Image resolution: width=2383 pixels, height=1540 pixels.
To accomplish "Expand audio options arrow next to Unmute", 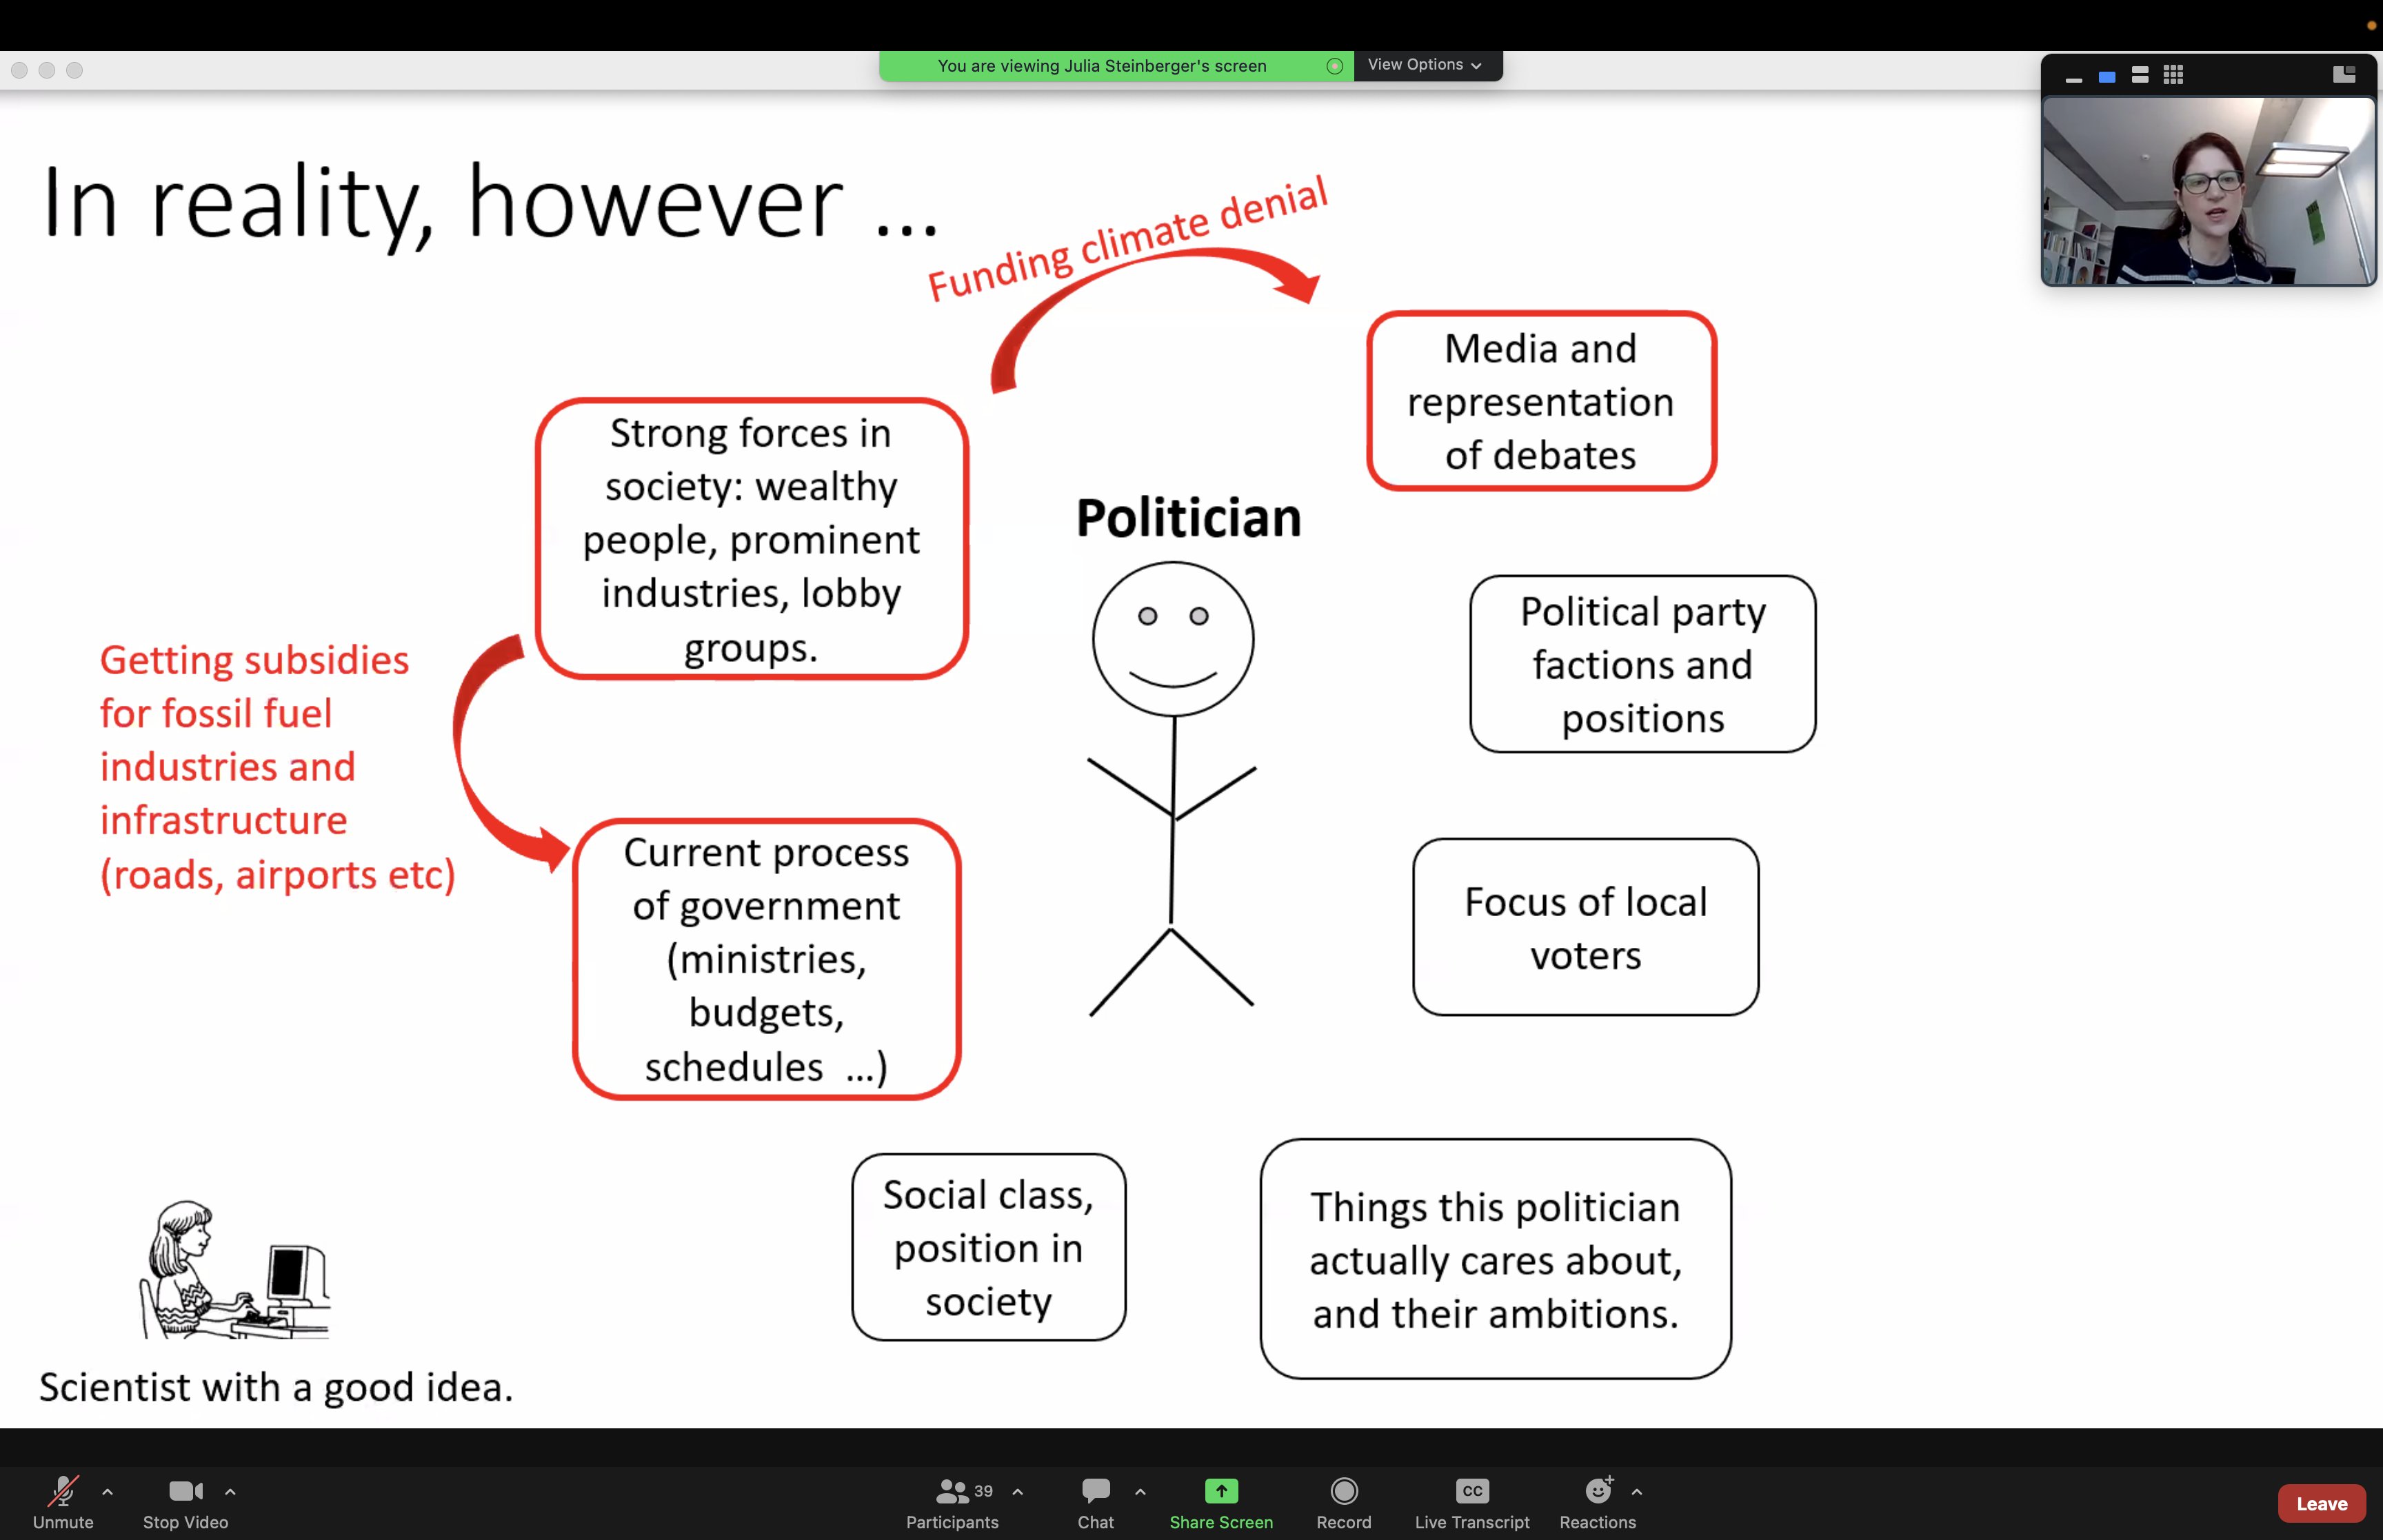I will pos(108,1491).
